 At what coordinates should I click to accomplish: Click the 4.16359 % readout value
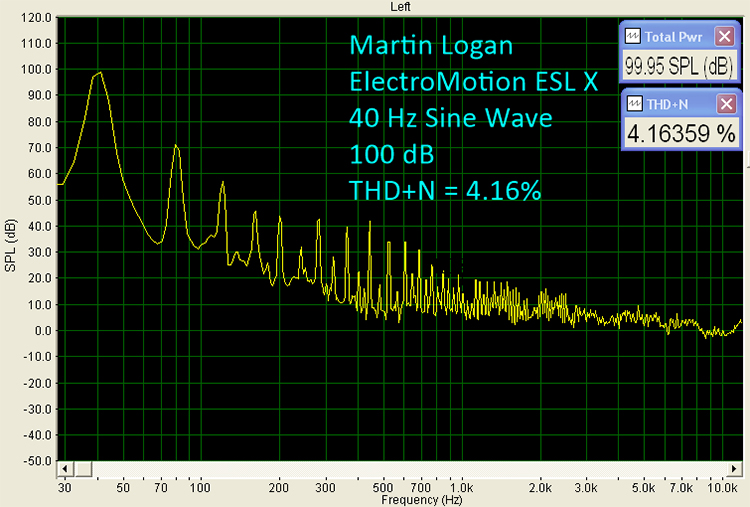680,133
